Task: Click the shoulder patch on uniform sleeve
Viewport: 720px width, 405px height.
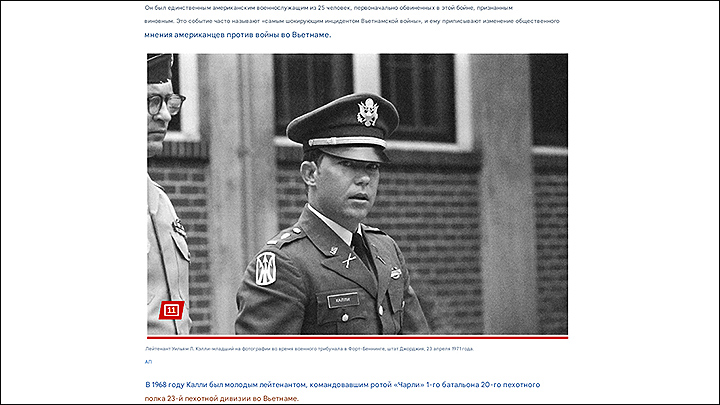Action: click(x=267, y=268)
